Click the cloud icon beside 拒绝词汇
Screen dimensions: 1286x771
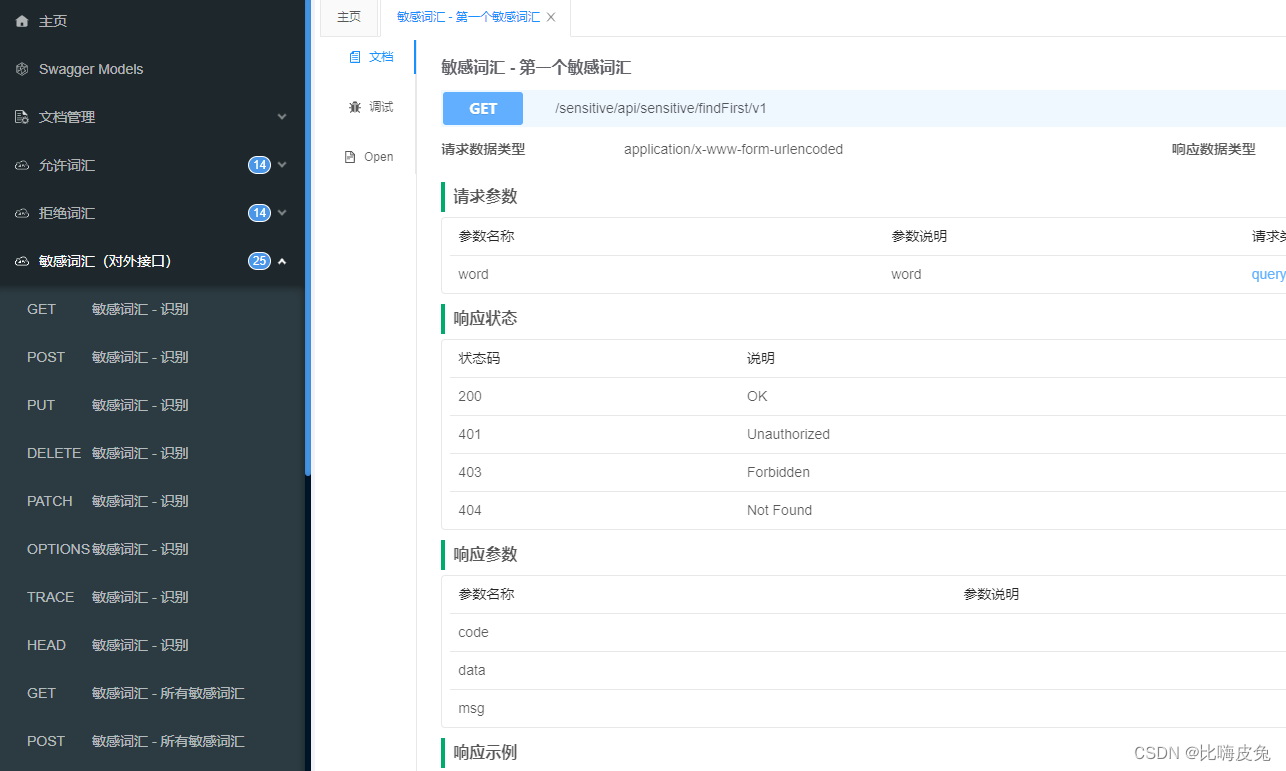click(22, 213)
